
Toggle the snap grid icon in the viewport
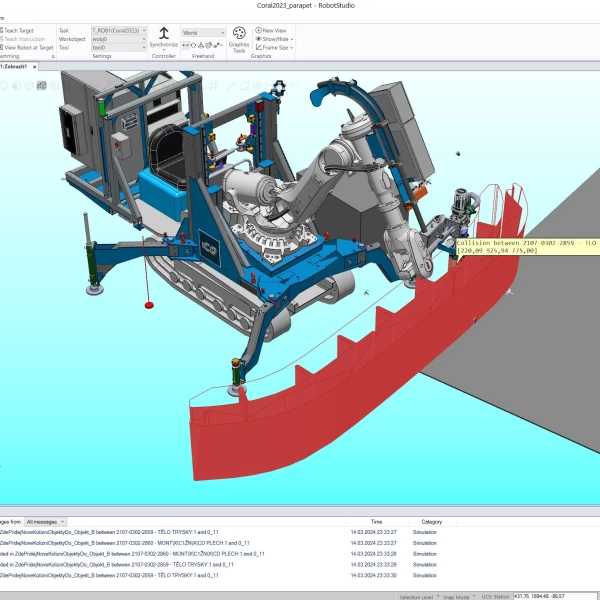coord(214,86)
